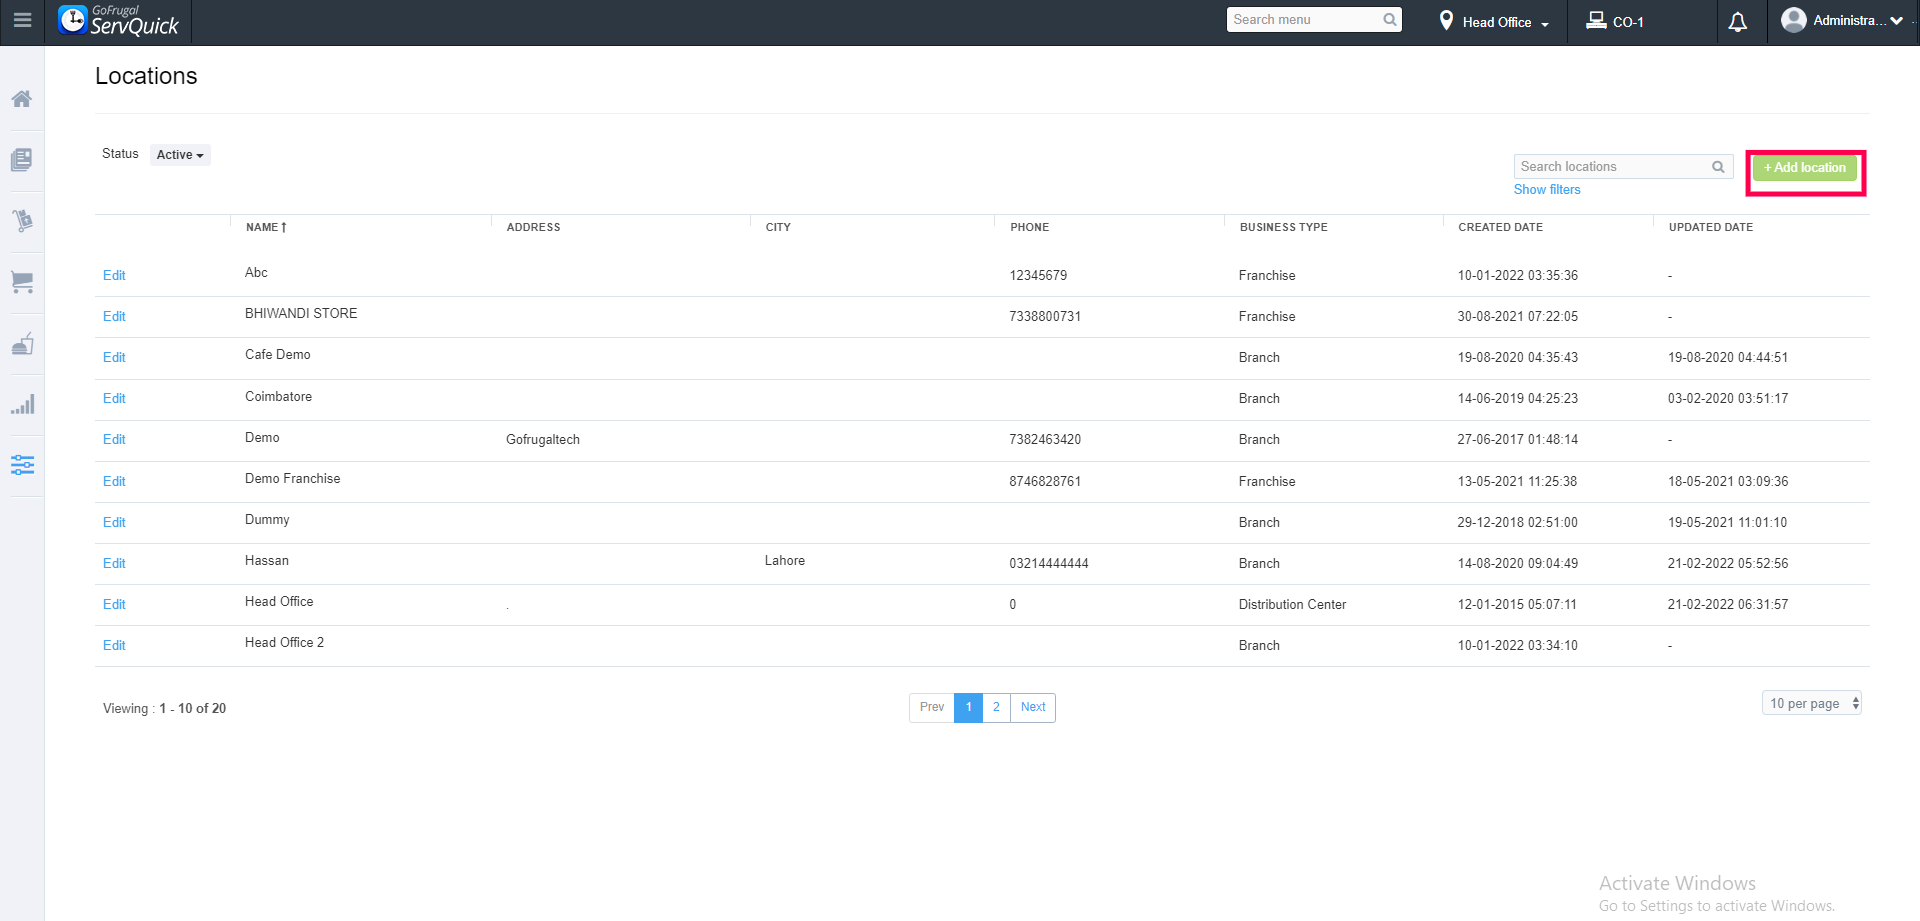1920x921 pixels.
Task: Click the CREATED DATE column header
Action: [1500, 228]
